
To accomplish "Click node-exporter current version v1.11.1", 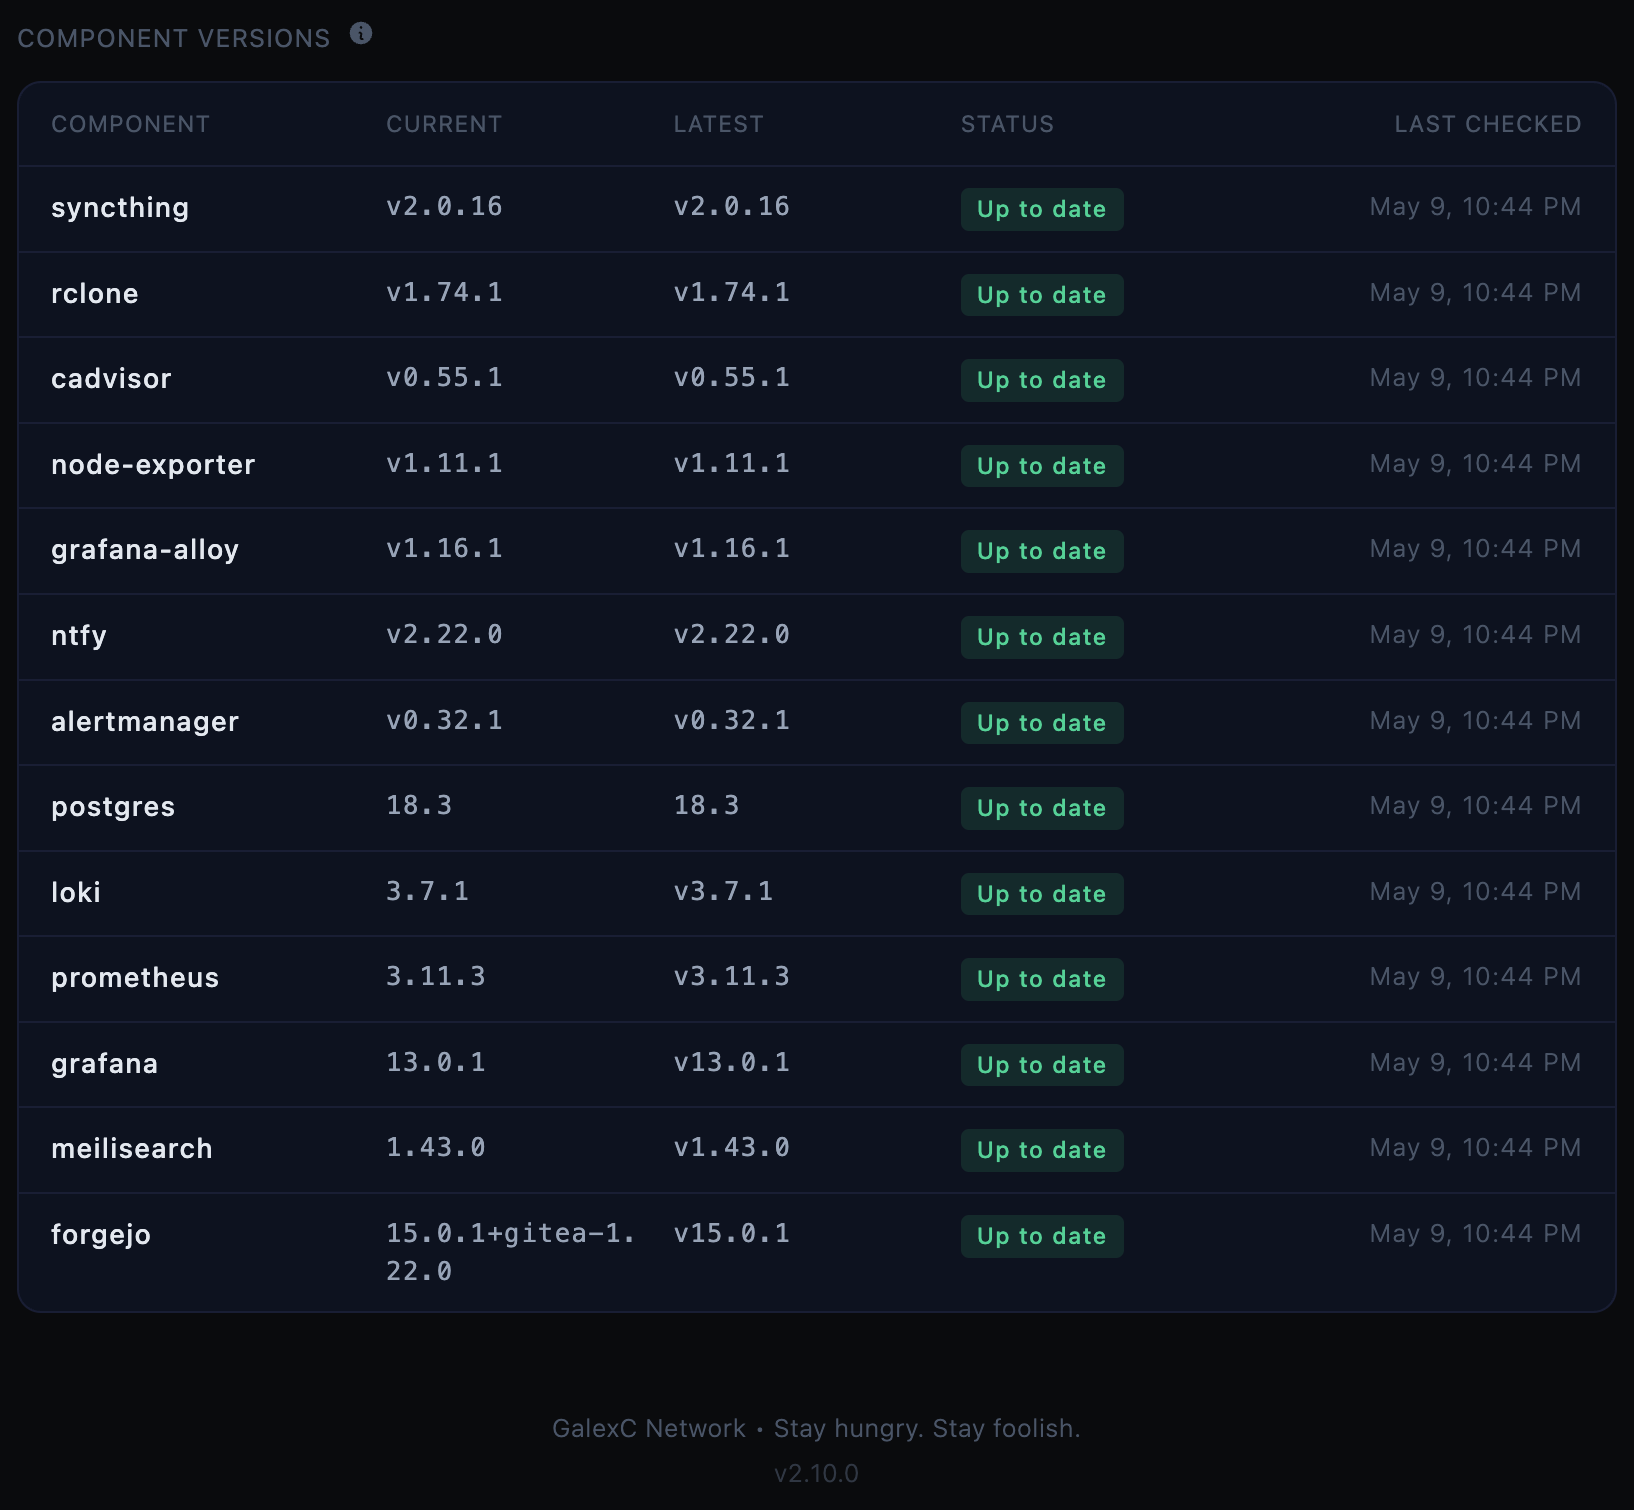I will coord(444,464).
